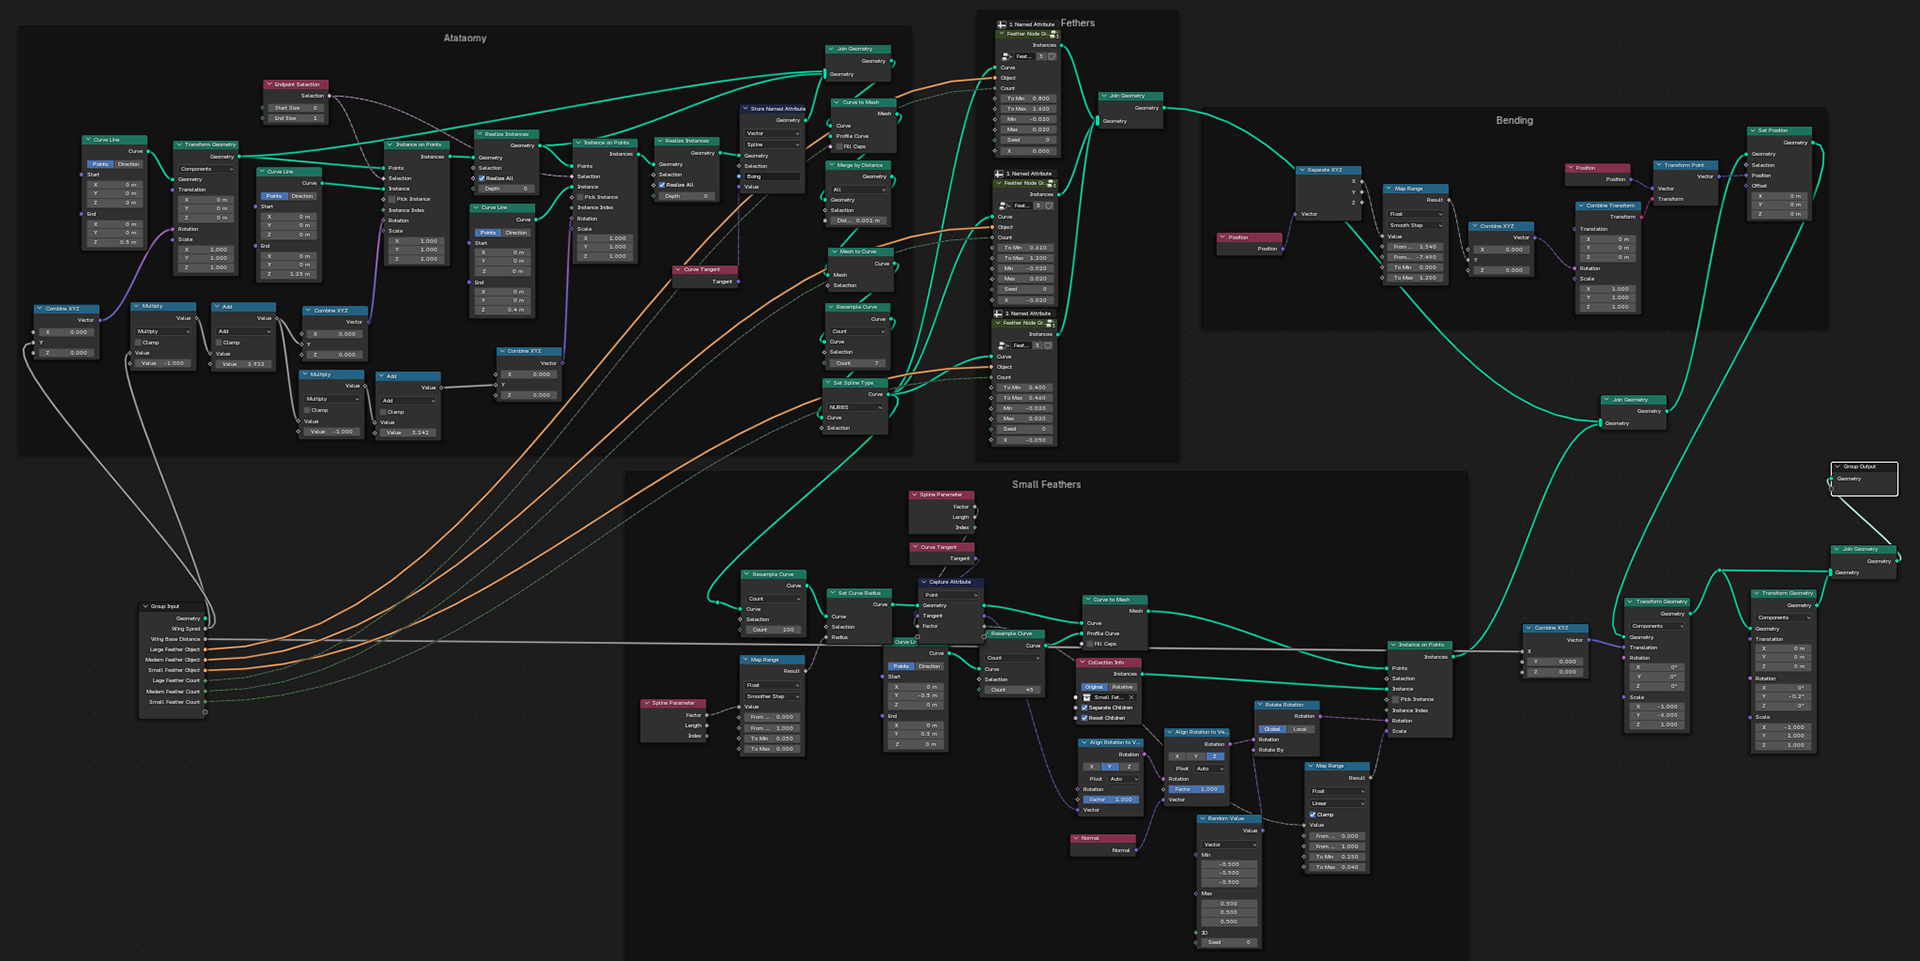
Task: Collapse the Set Spline Type node
Action: click(829, 383)
